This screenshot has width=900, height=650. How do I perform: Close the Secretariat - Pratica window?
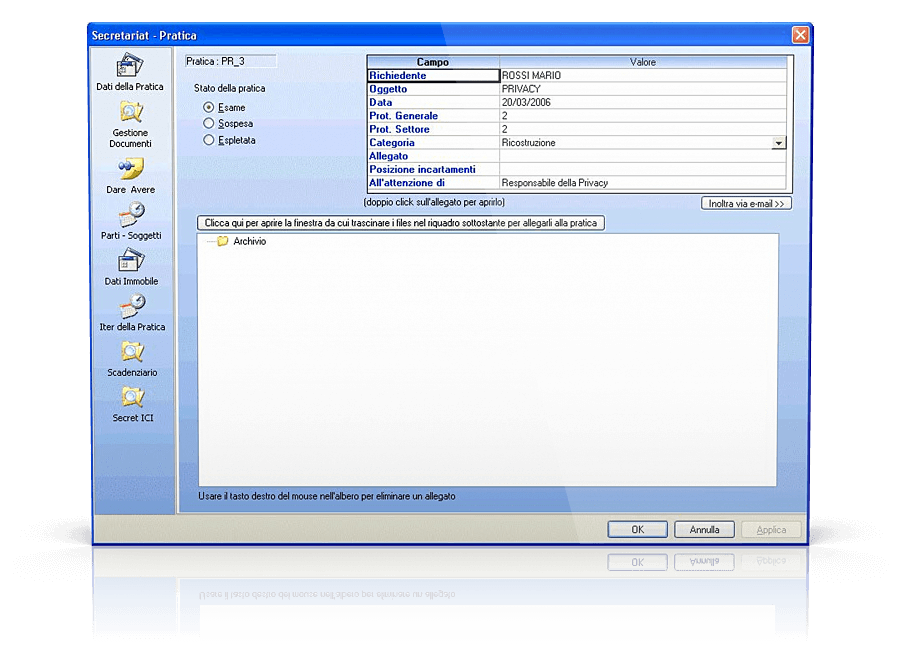tap(800, 36)
